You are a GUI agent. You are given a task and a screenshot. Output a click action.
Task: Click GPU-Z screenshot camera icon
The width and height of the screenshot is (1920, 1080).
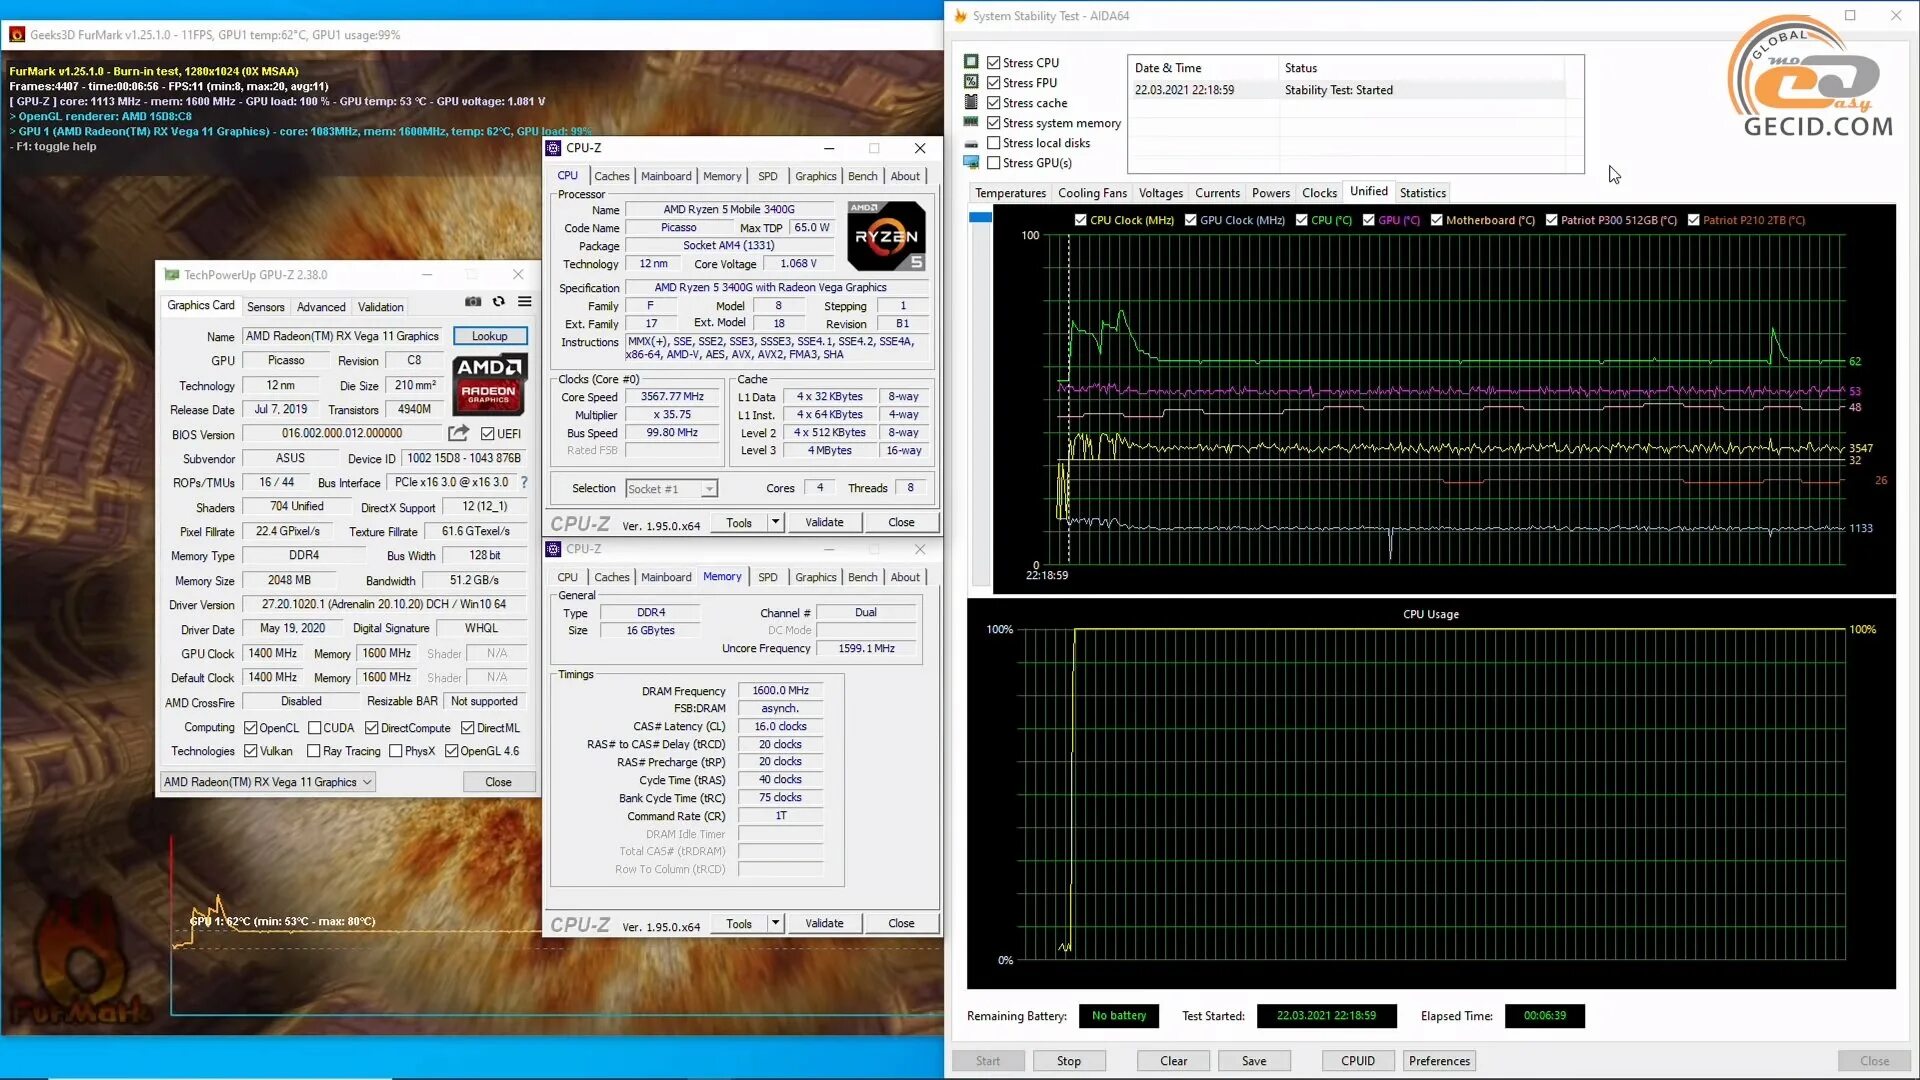473,302
